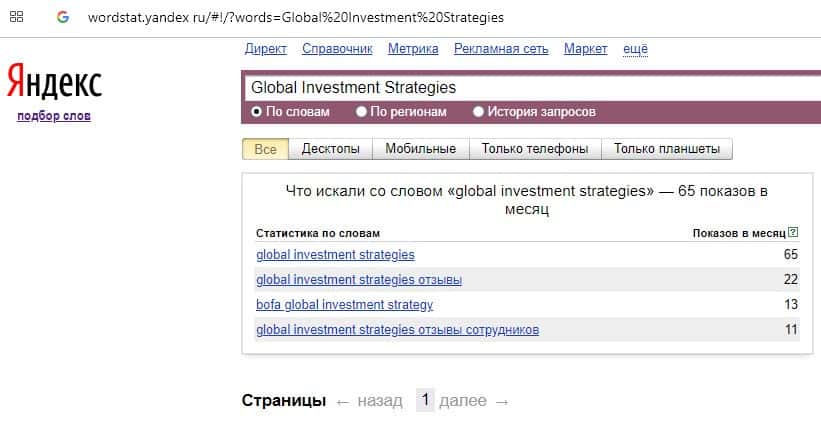Click the help question mark icon
This screenshot has width=821, height=432.
[x=793, y=233]
